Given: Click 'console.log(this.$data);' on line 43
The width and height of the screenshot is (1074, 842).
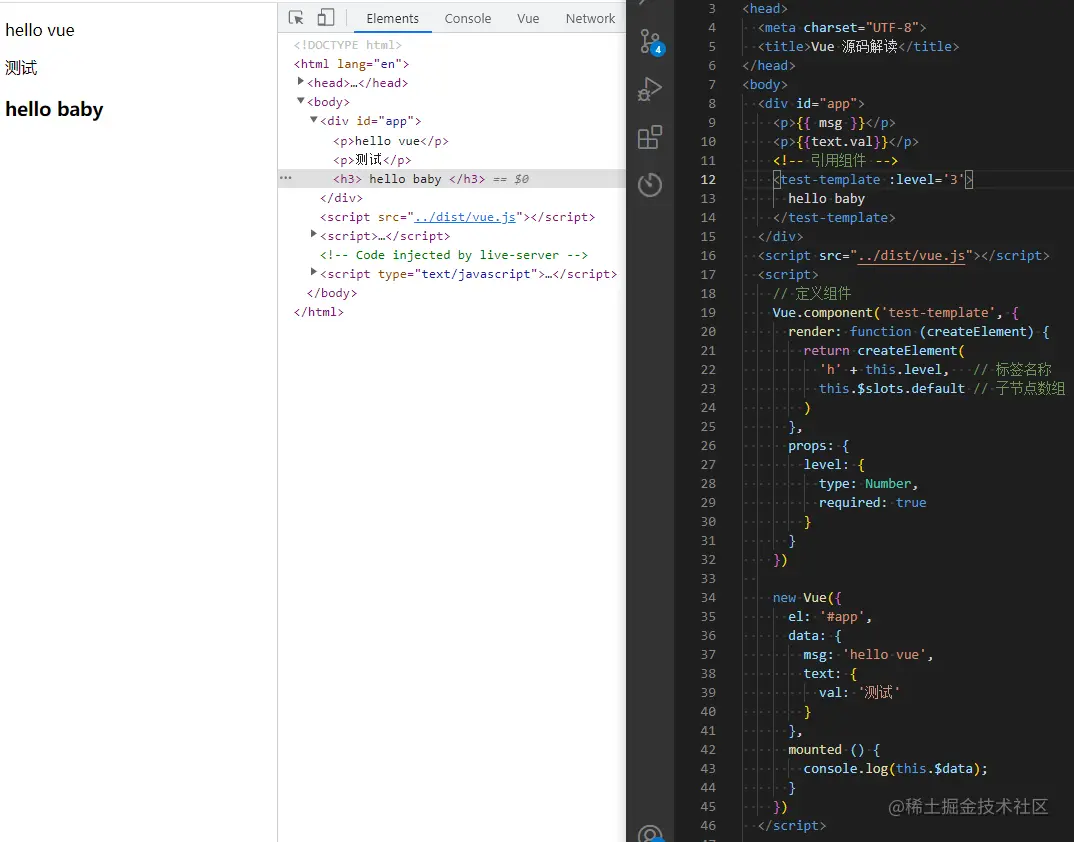Looking at the screenshot, I should click(x=895, y=769).
